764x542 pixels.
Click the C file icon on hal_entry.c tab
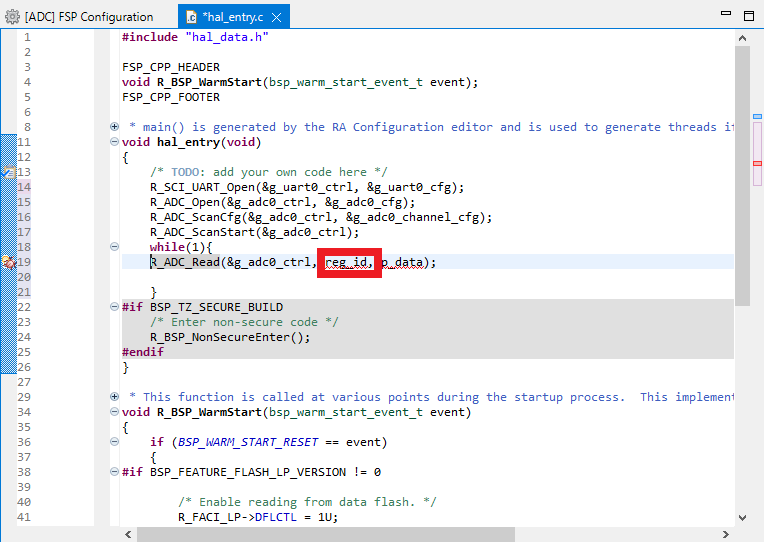pos(191,18)
